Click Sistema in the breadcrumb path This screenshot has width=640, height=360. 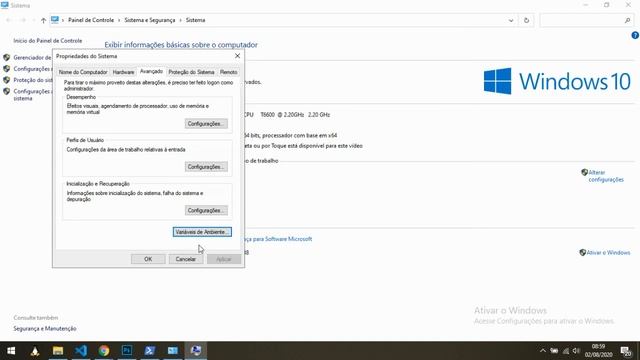pos(196,20)
